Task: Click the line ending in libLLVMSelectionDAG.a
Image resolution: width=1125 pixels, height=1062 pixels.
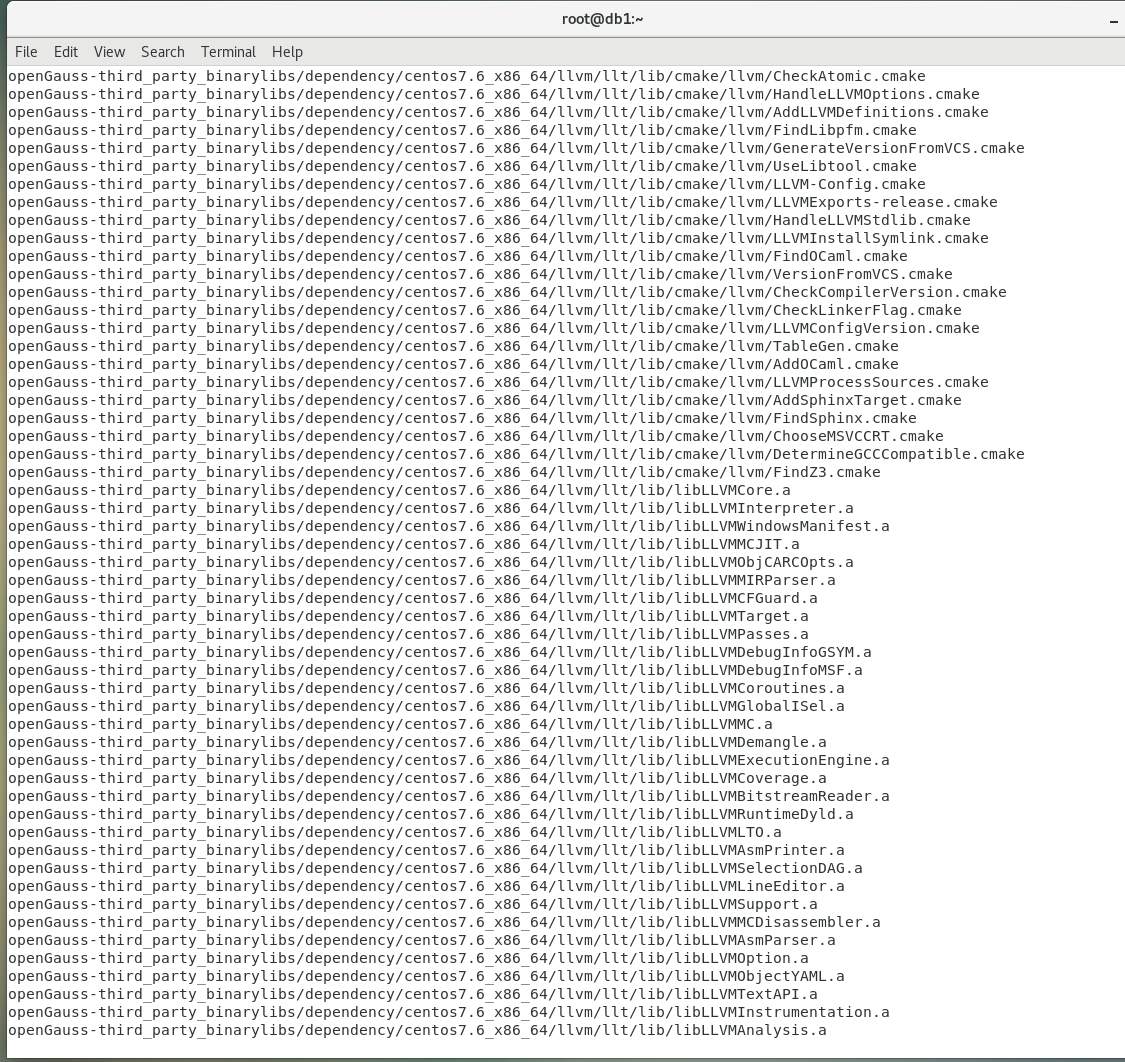Action: (x=436, y=868)
